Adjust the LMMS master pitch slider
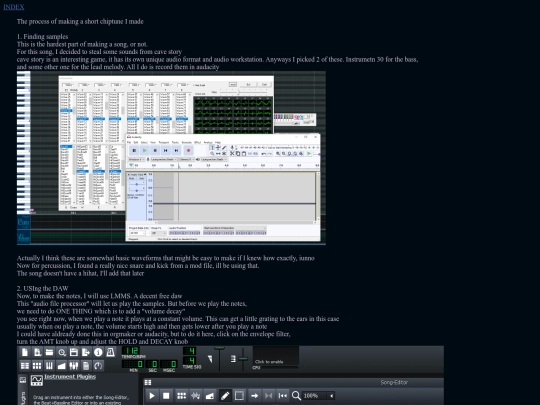The image size is (540, 405). point(243,359)
